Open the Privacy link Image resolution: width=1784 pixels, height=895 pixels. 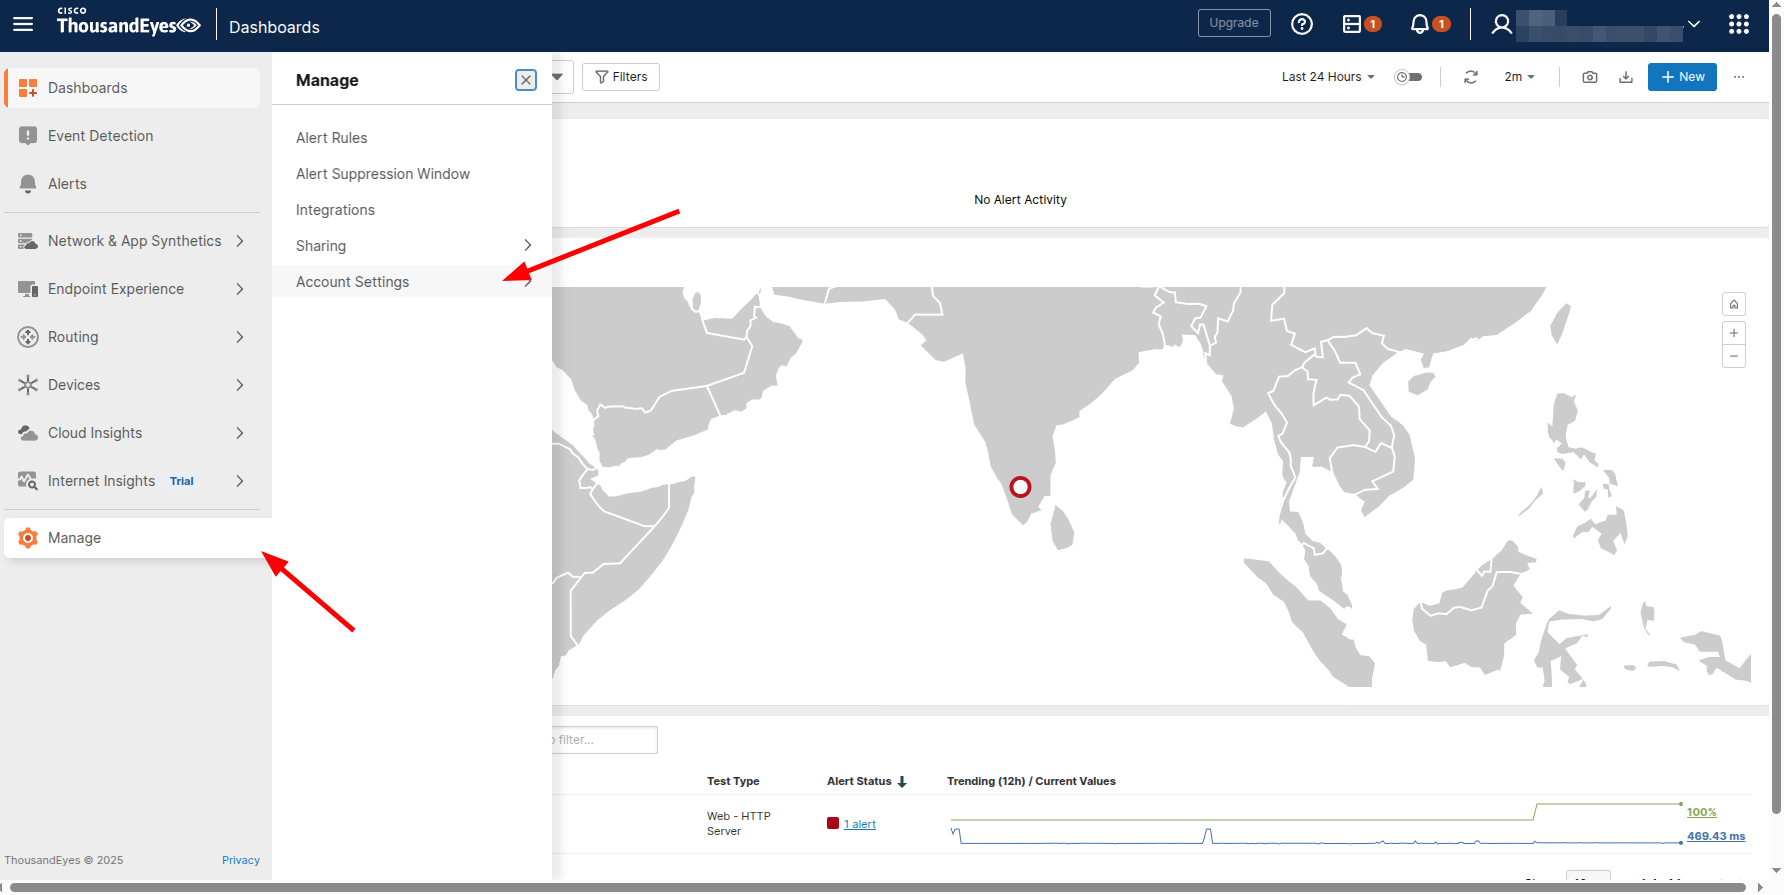point(241,860)
